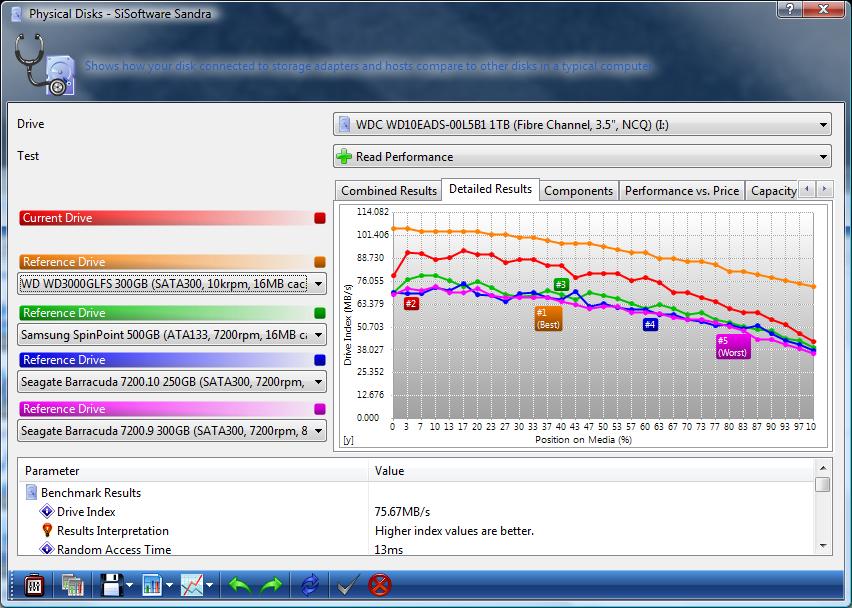Click the #2 red chart label
The width and height of the screenshot is (852, 608).
point(411,303)
